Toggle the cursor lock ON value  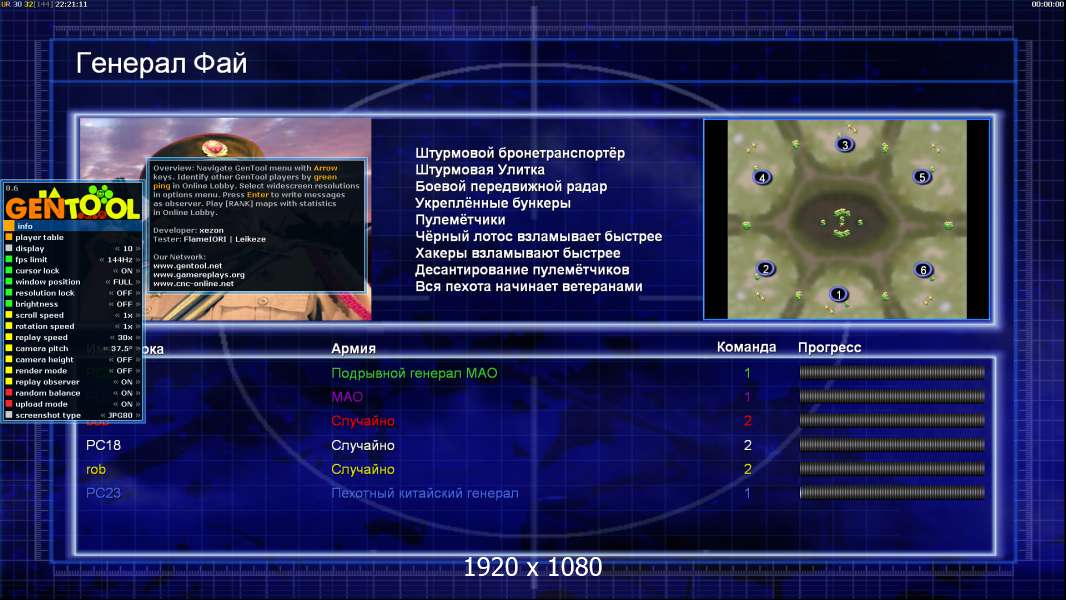point(126,270)
